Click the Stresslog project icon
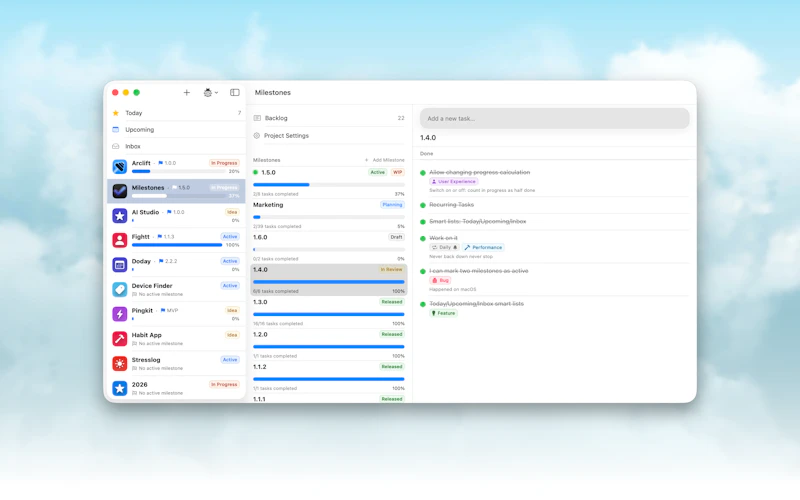The height and width of the screenshot is (500, 800). (120, 363)
